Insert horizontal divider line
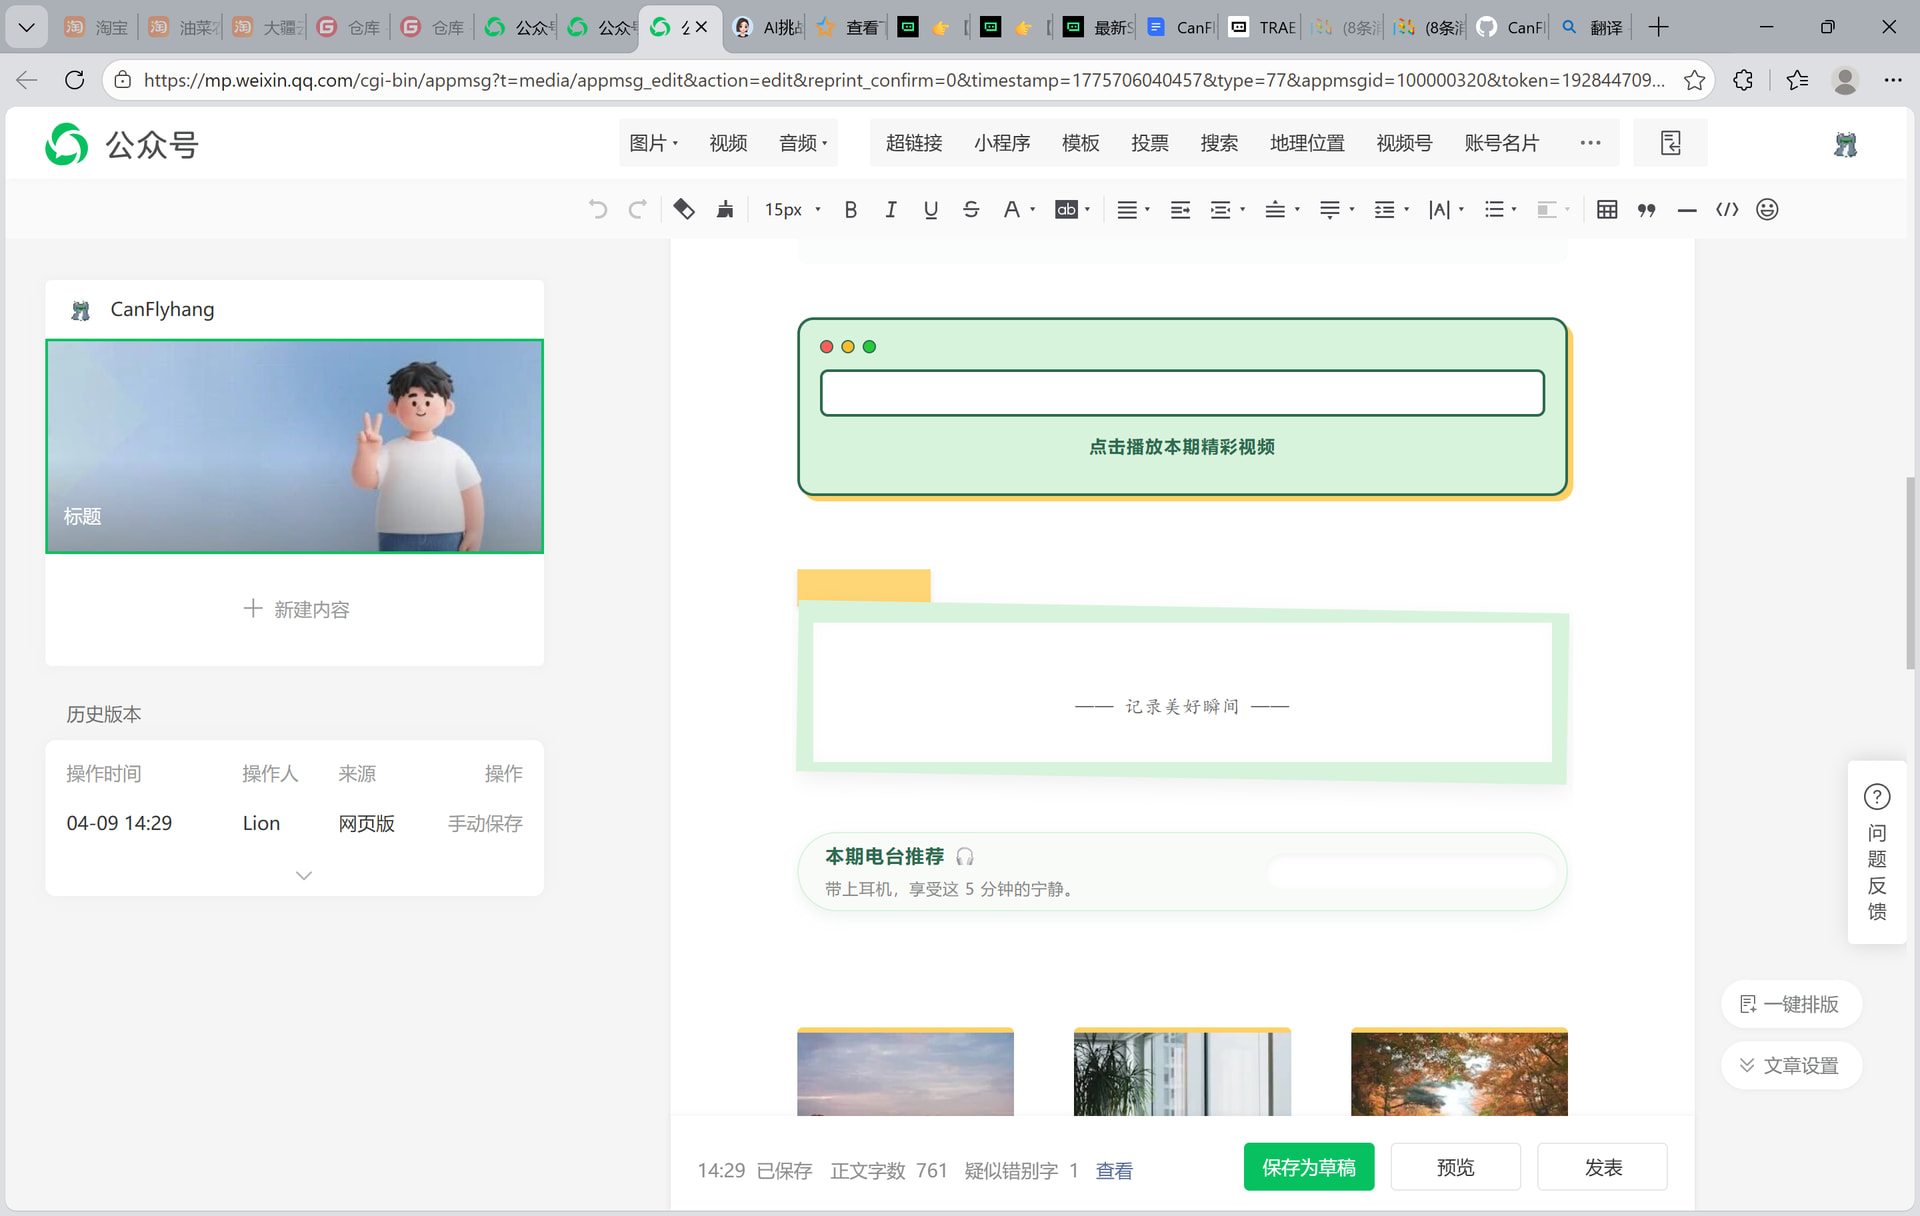This screenshot has width=1920, height=1216. point(1687,210)
